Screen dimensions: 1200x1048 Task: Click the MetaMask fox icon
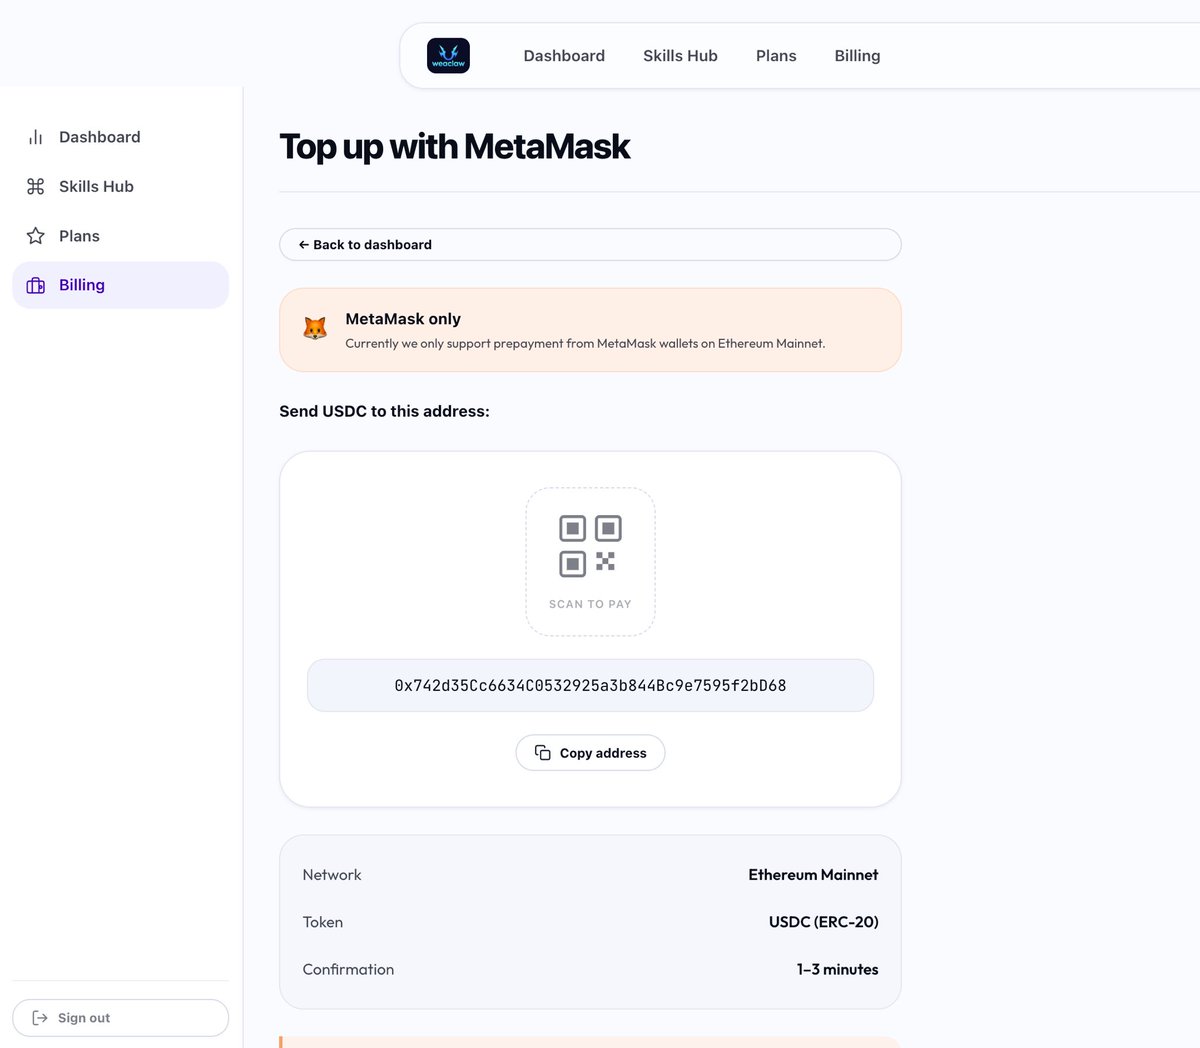[x=315, y=329]
